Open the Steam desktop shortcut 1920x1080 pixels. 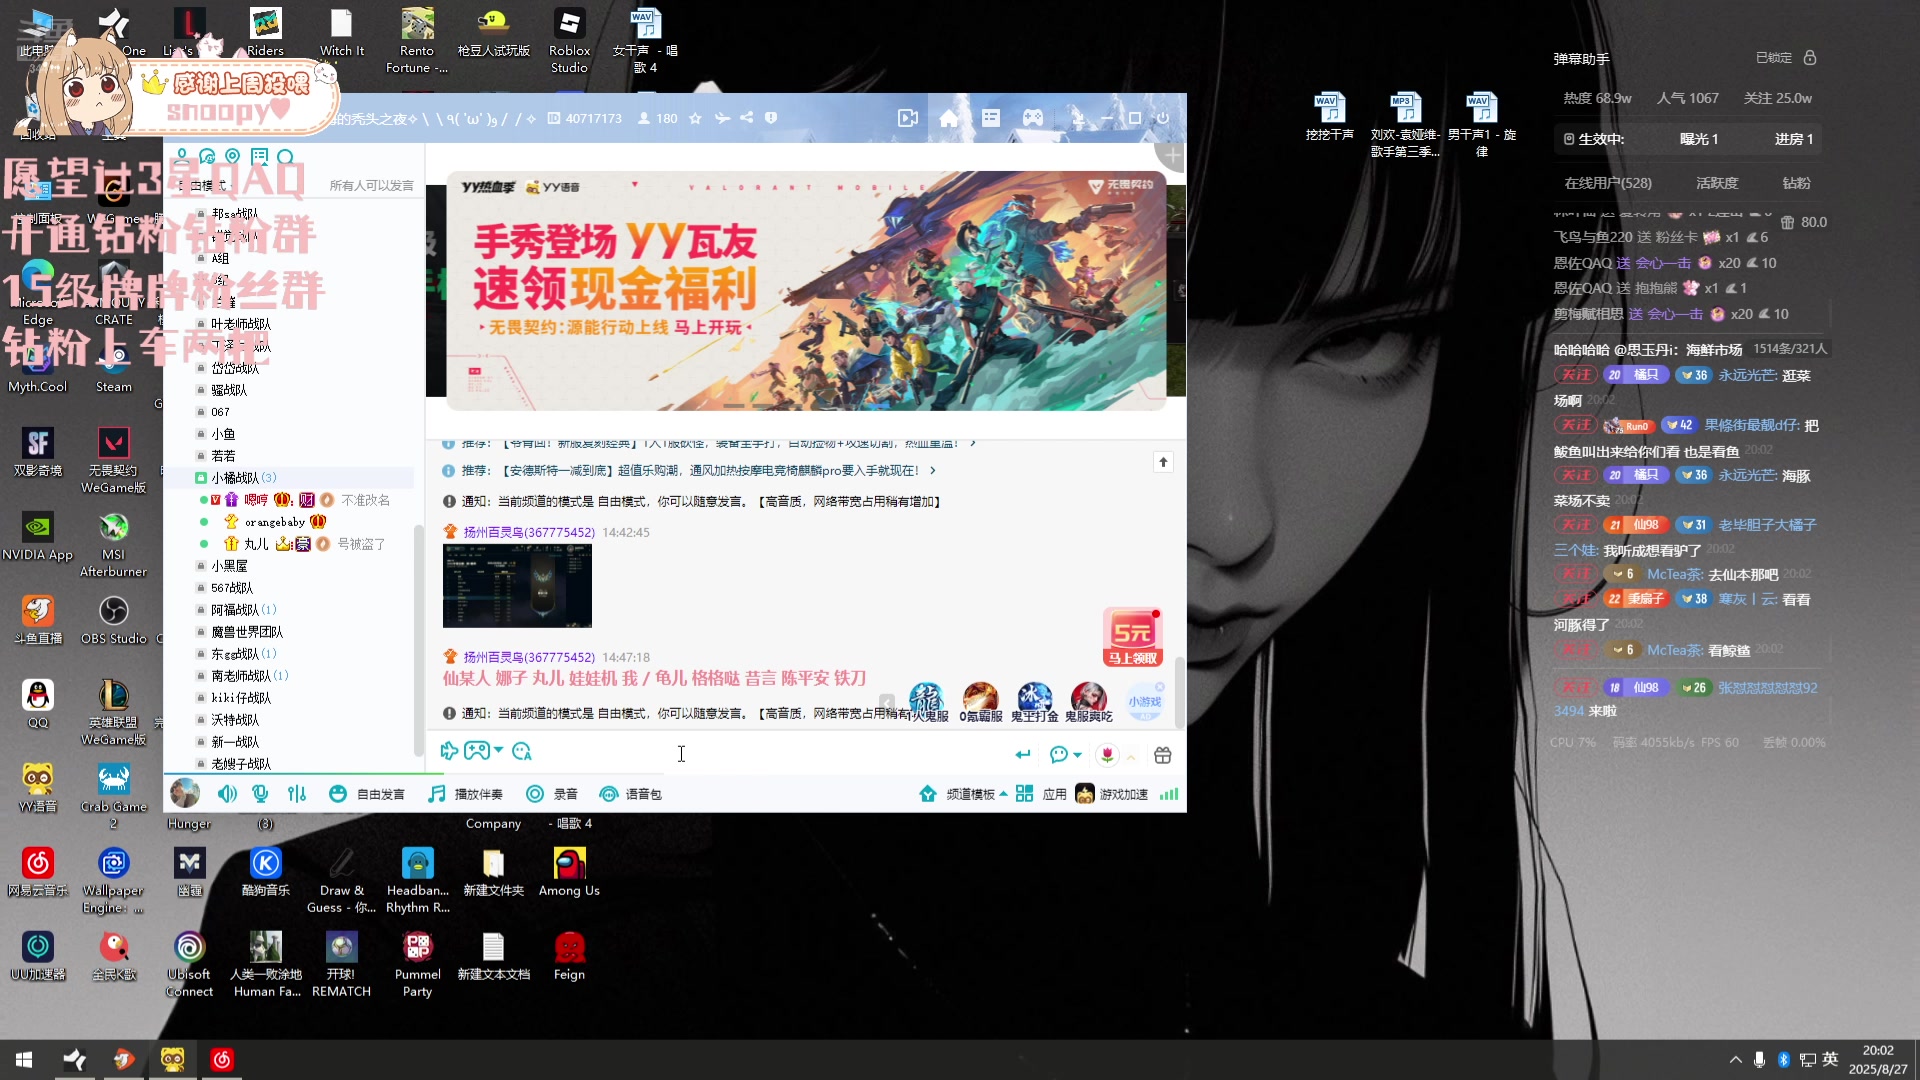tap(114, 370)
